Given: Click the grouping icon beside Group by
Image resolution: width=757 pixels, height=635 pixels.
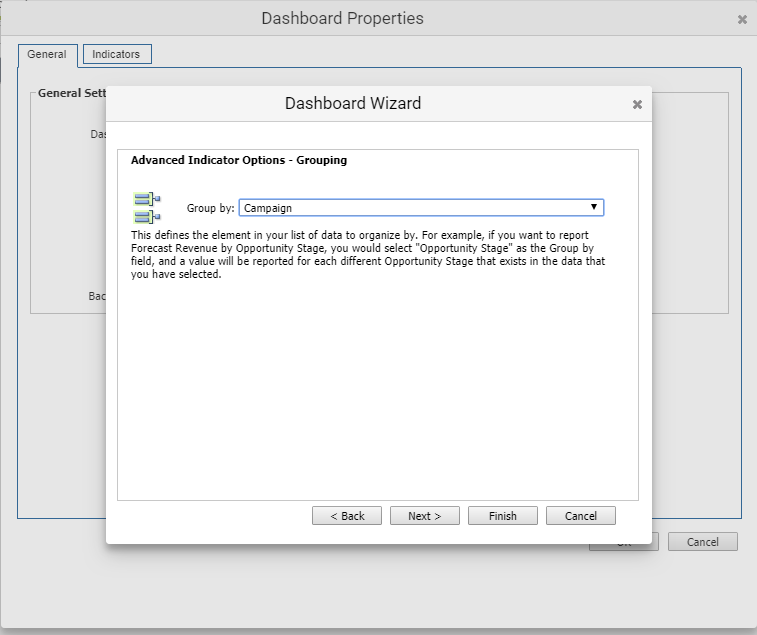Looking at the screenshot, I should (x=146, y=208).
